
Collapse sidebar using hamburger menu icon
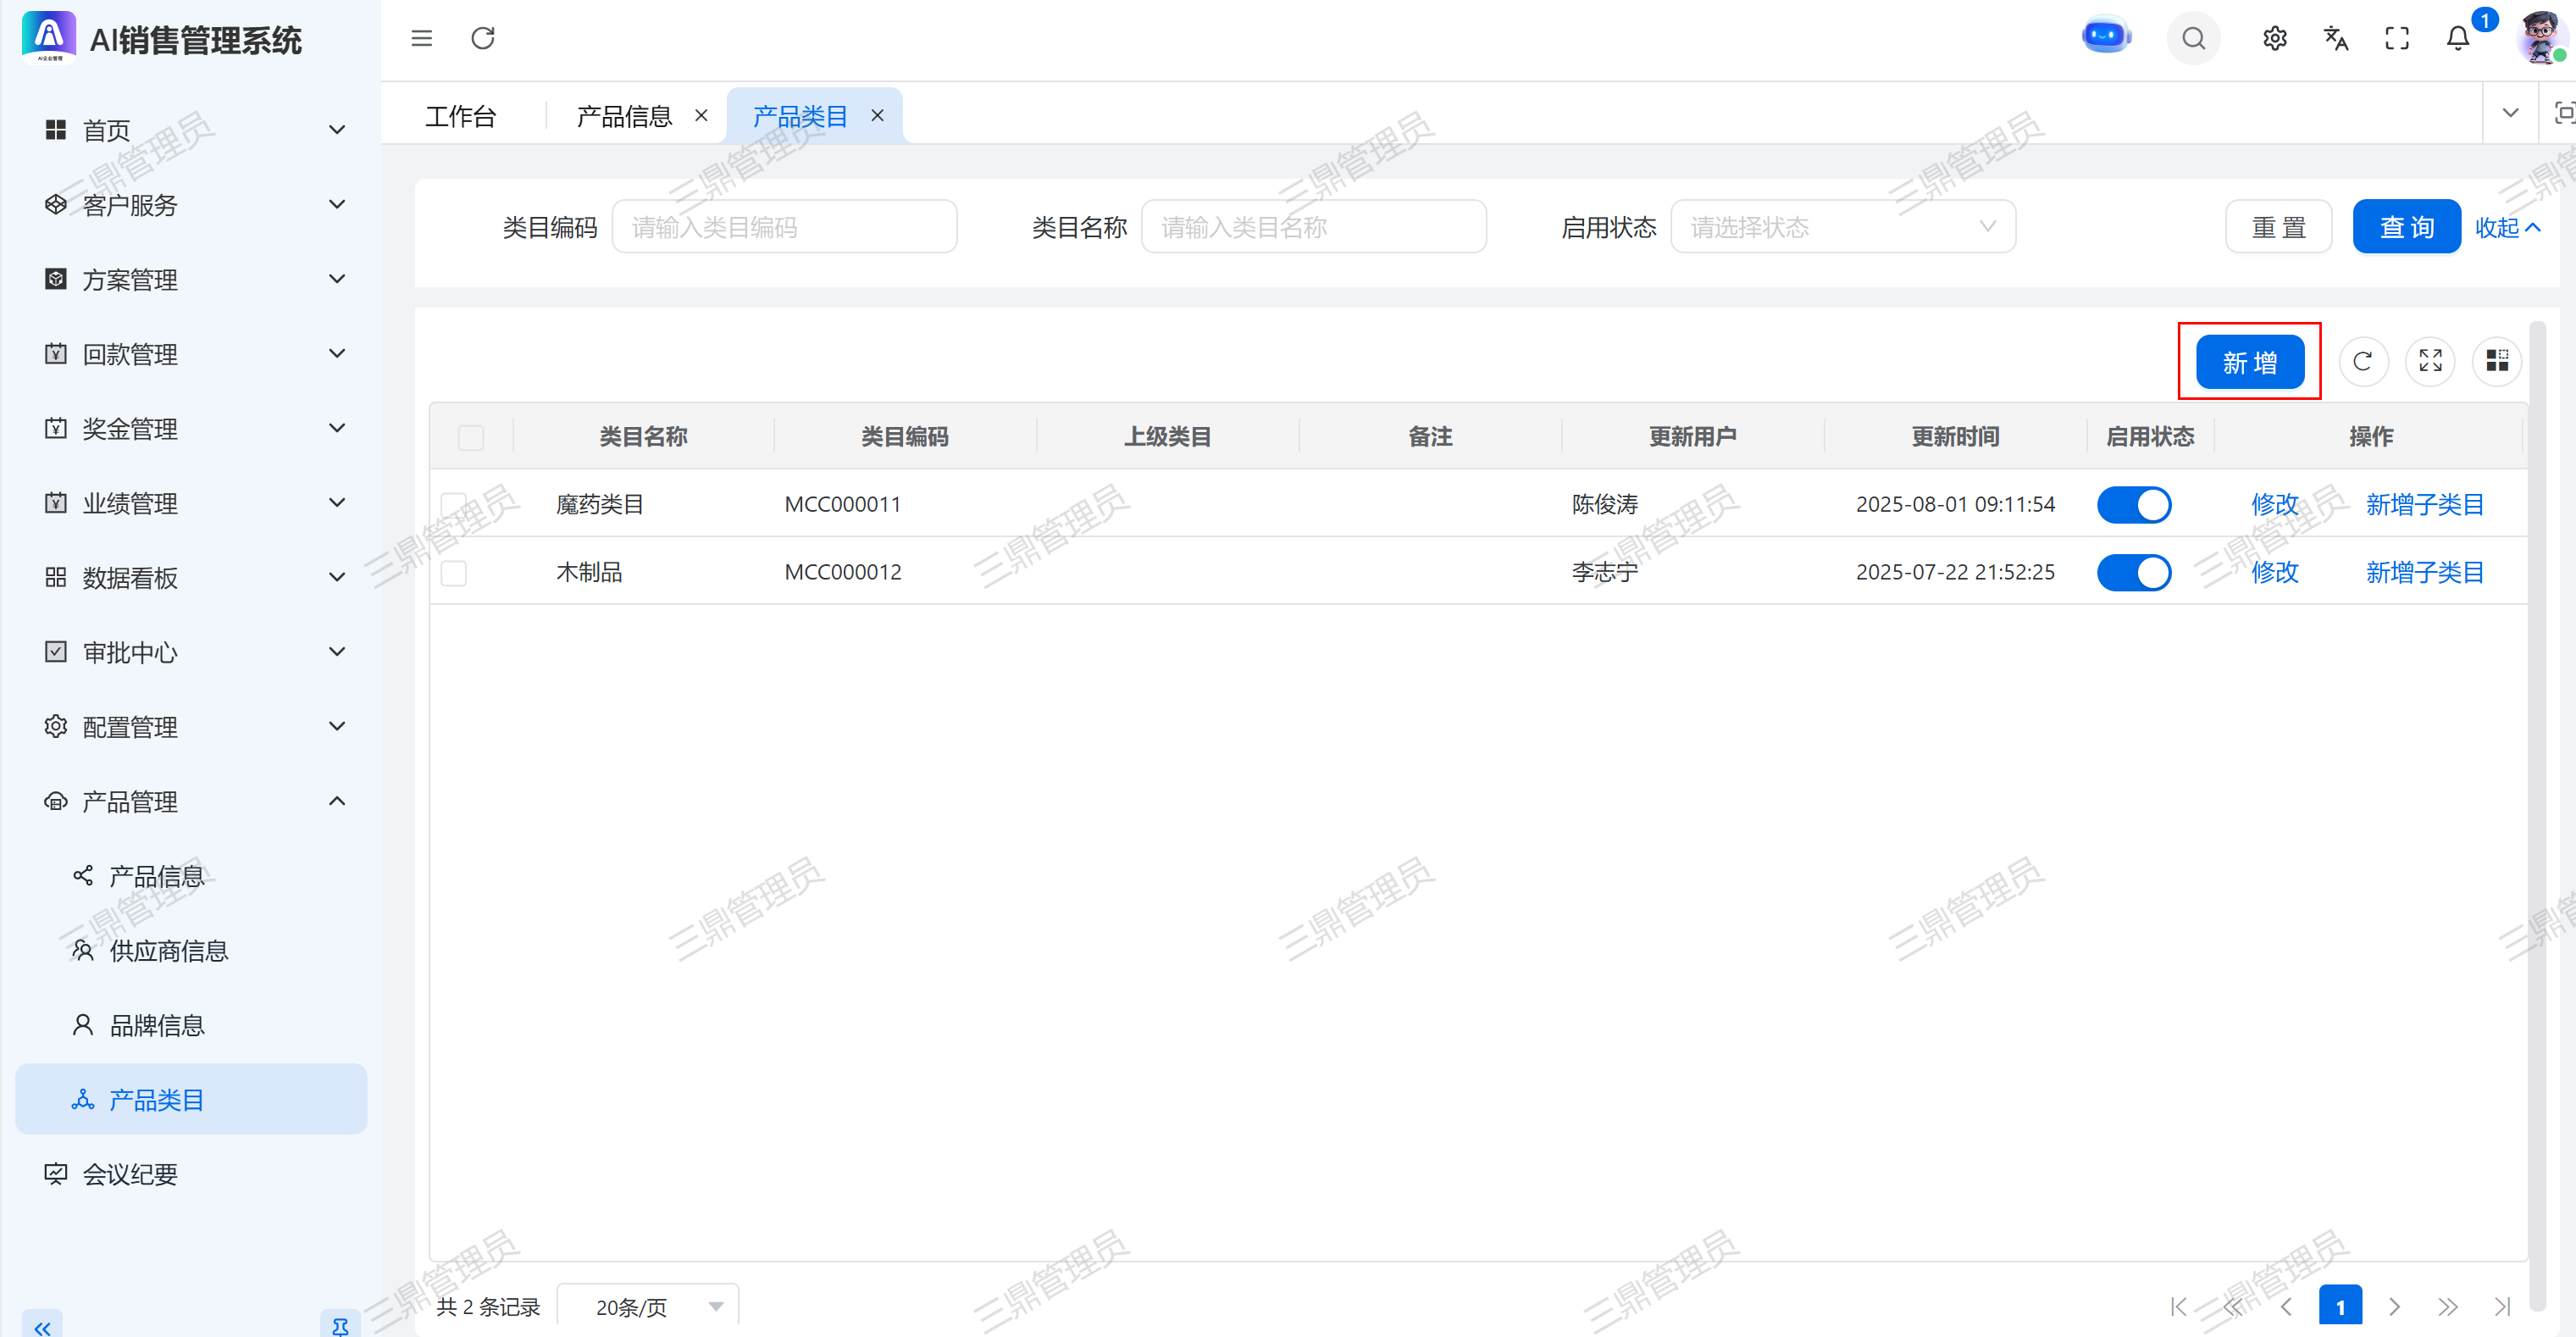click(422, 38)
